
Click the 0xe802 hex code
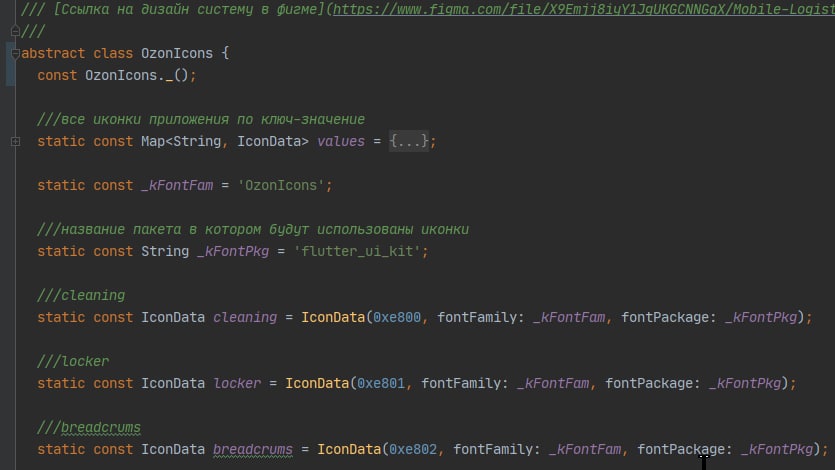[x=413, y=449]
